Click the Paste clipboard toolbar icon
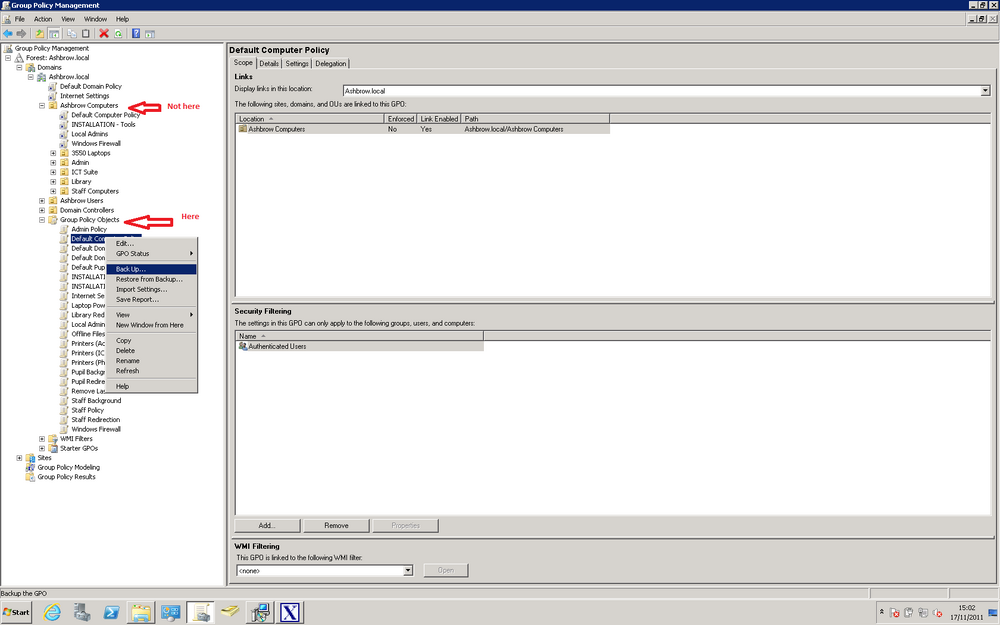The height and width of the screenshot is (625, 1000). tap(85, 33)
